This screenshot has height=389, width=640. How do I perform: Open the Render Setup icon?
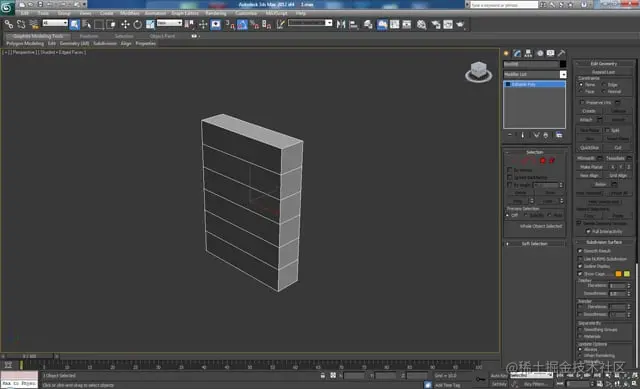[436, 25]
